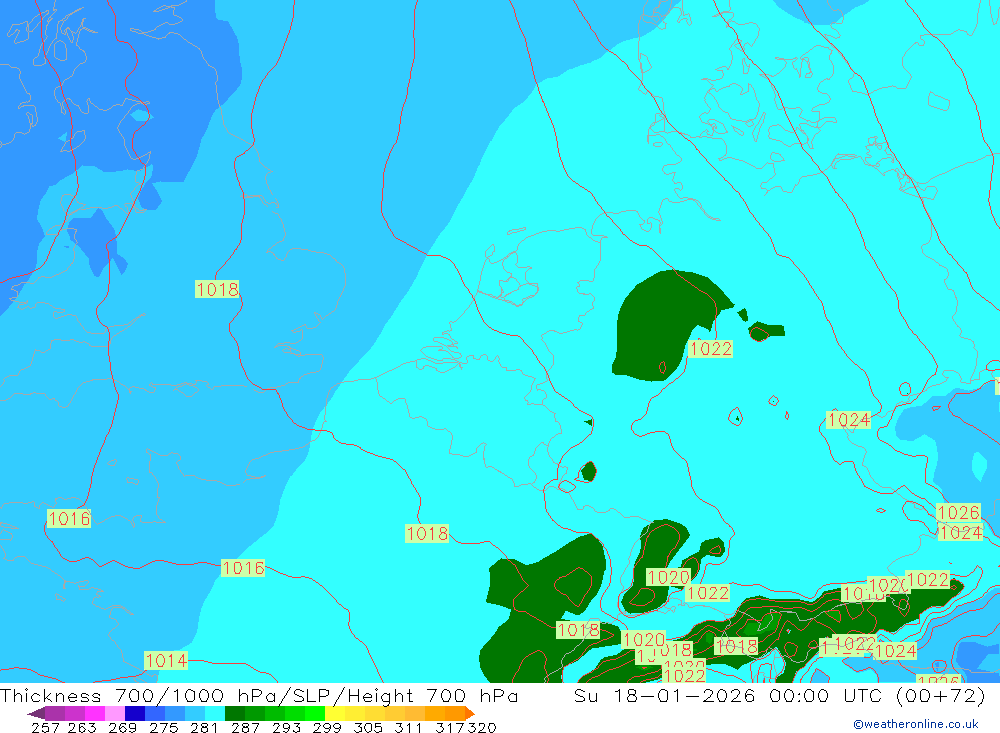Click the 299 legend value
Screen dimensions: 1000x733
pos(327,727)
